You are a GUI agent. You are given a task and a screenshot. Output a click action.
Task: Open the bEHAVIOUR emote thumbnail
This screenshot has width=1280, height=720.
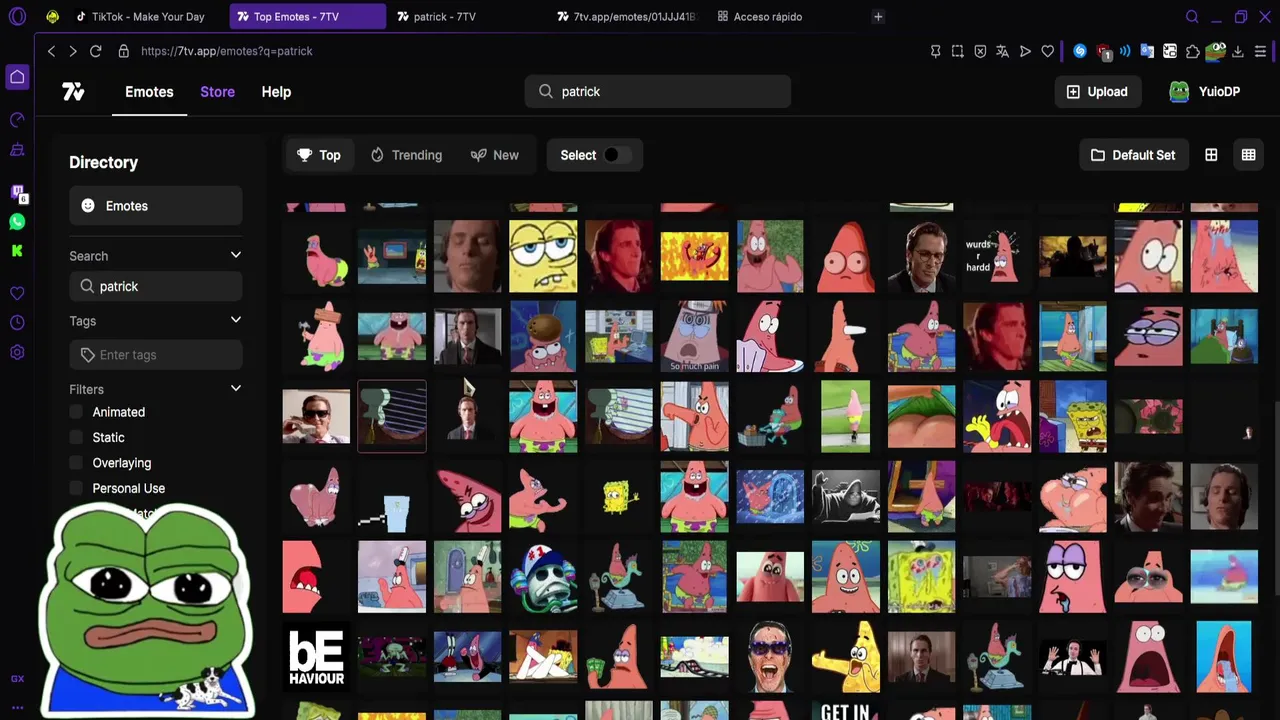click(316, 657)
